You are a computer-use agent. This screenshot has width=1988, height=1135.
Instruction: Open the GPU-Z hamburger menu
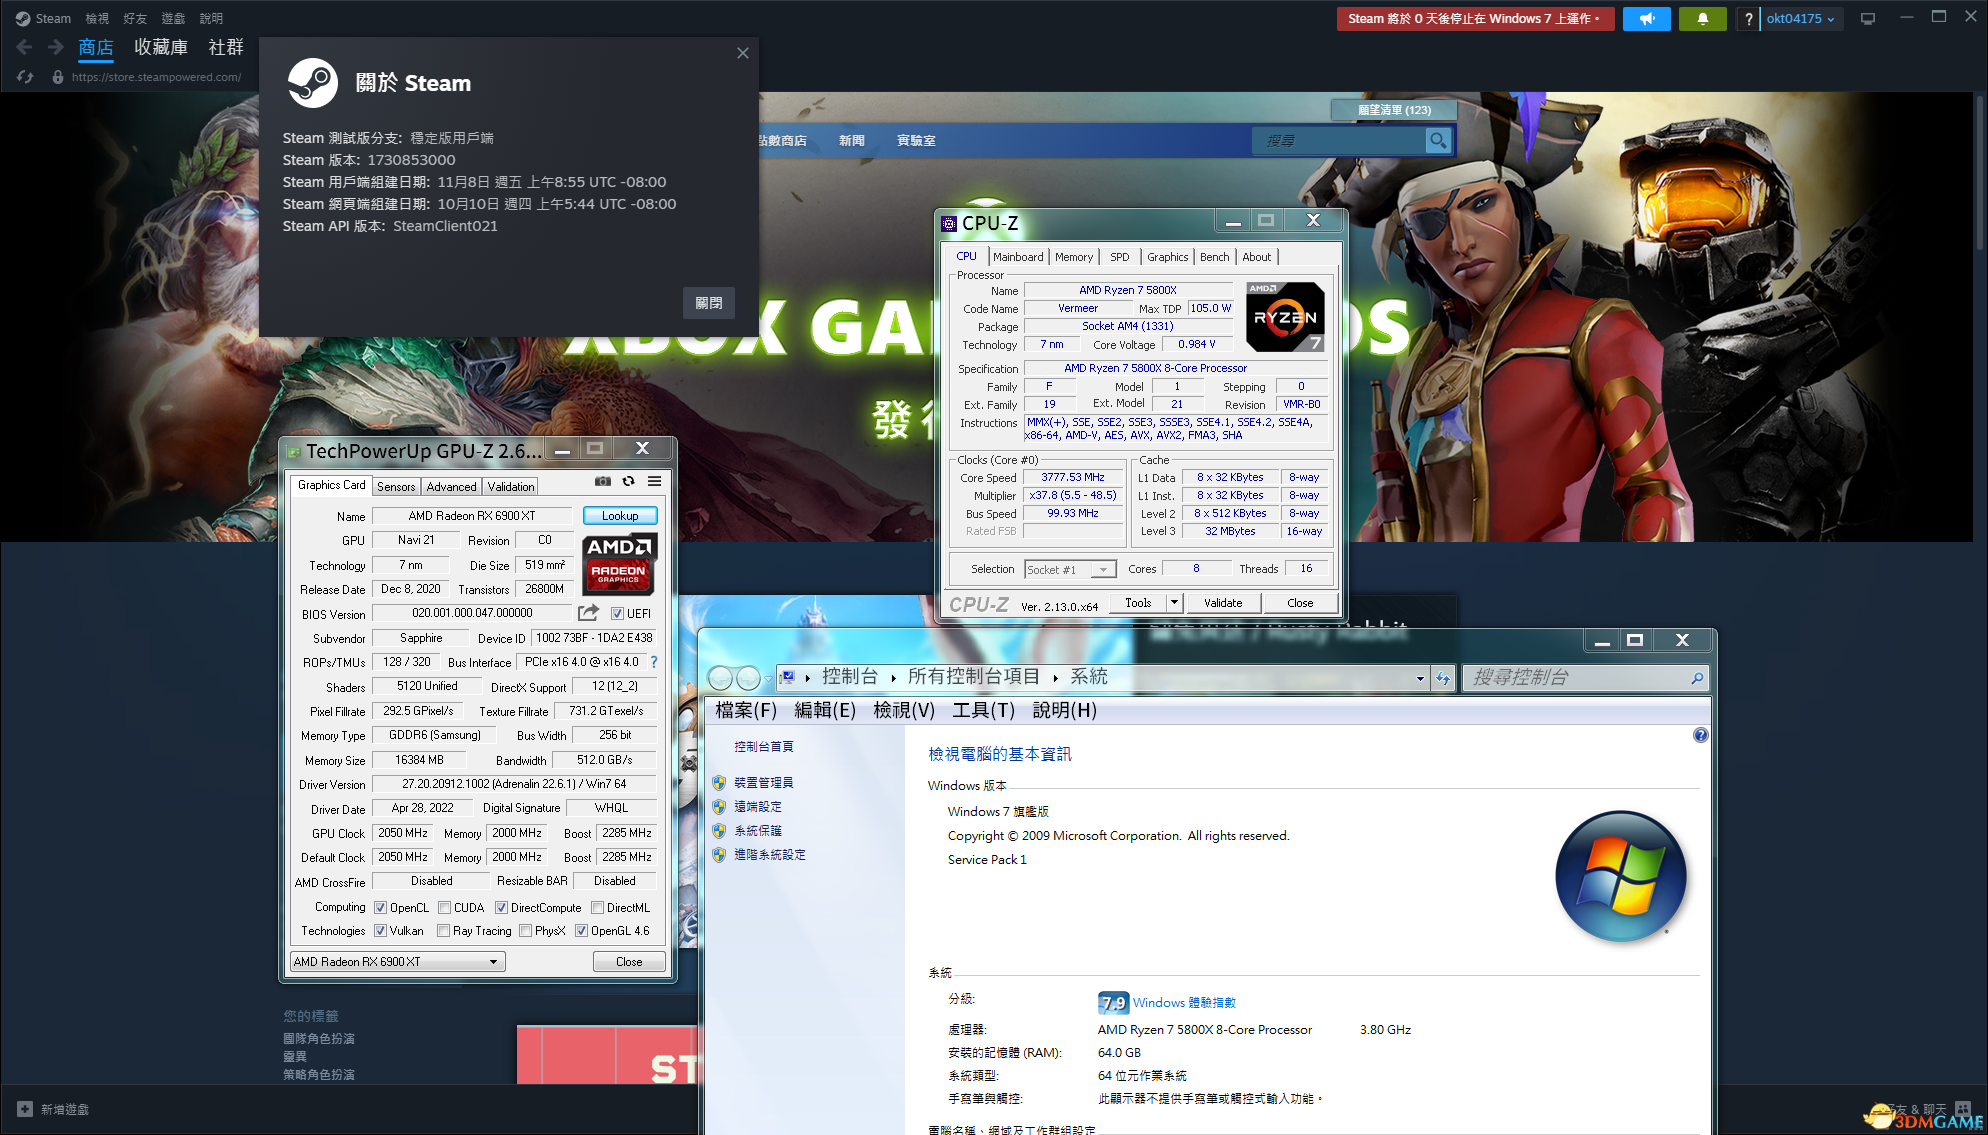tap(654, 481)
